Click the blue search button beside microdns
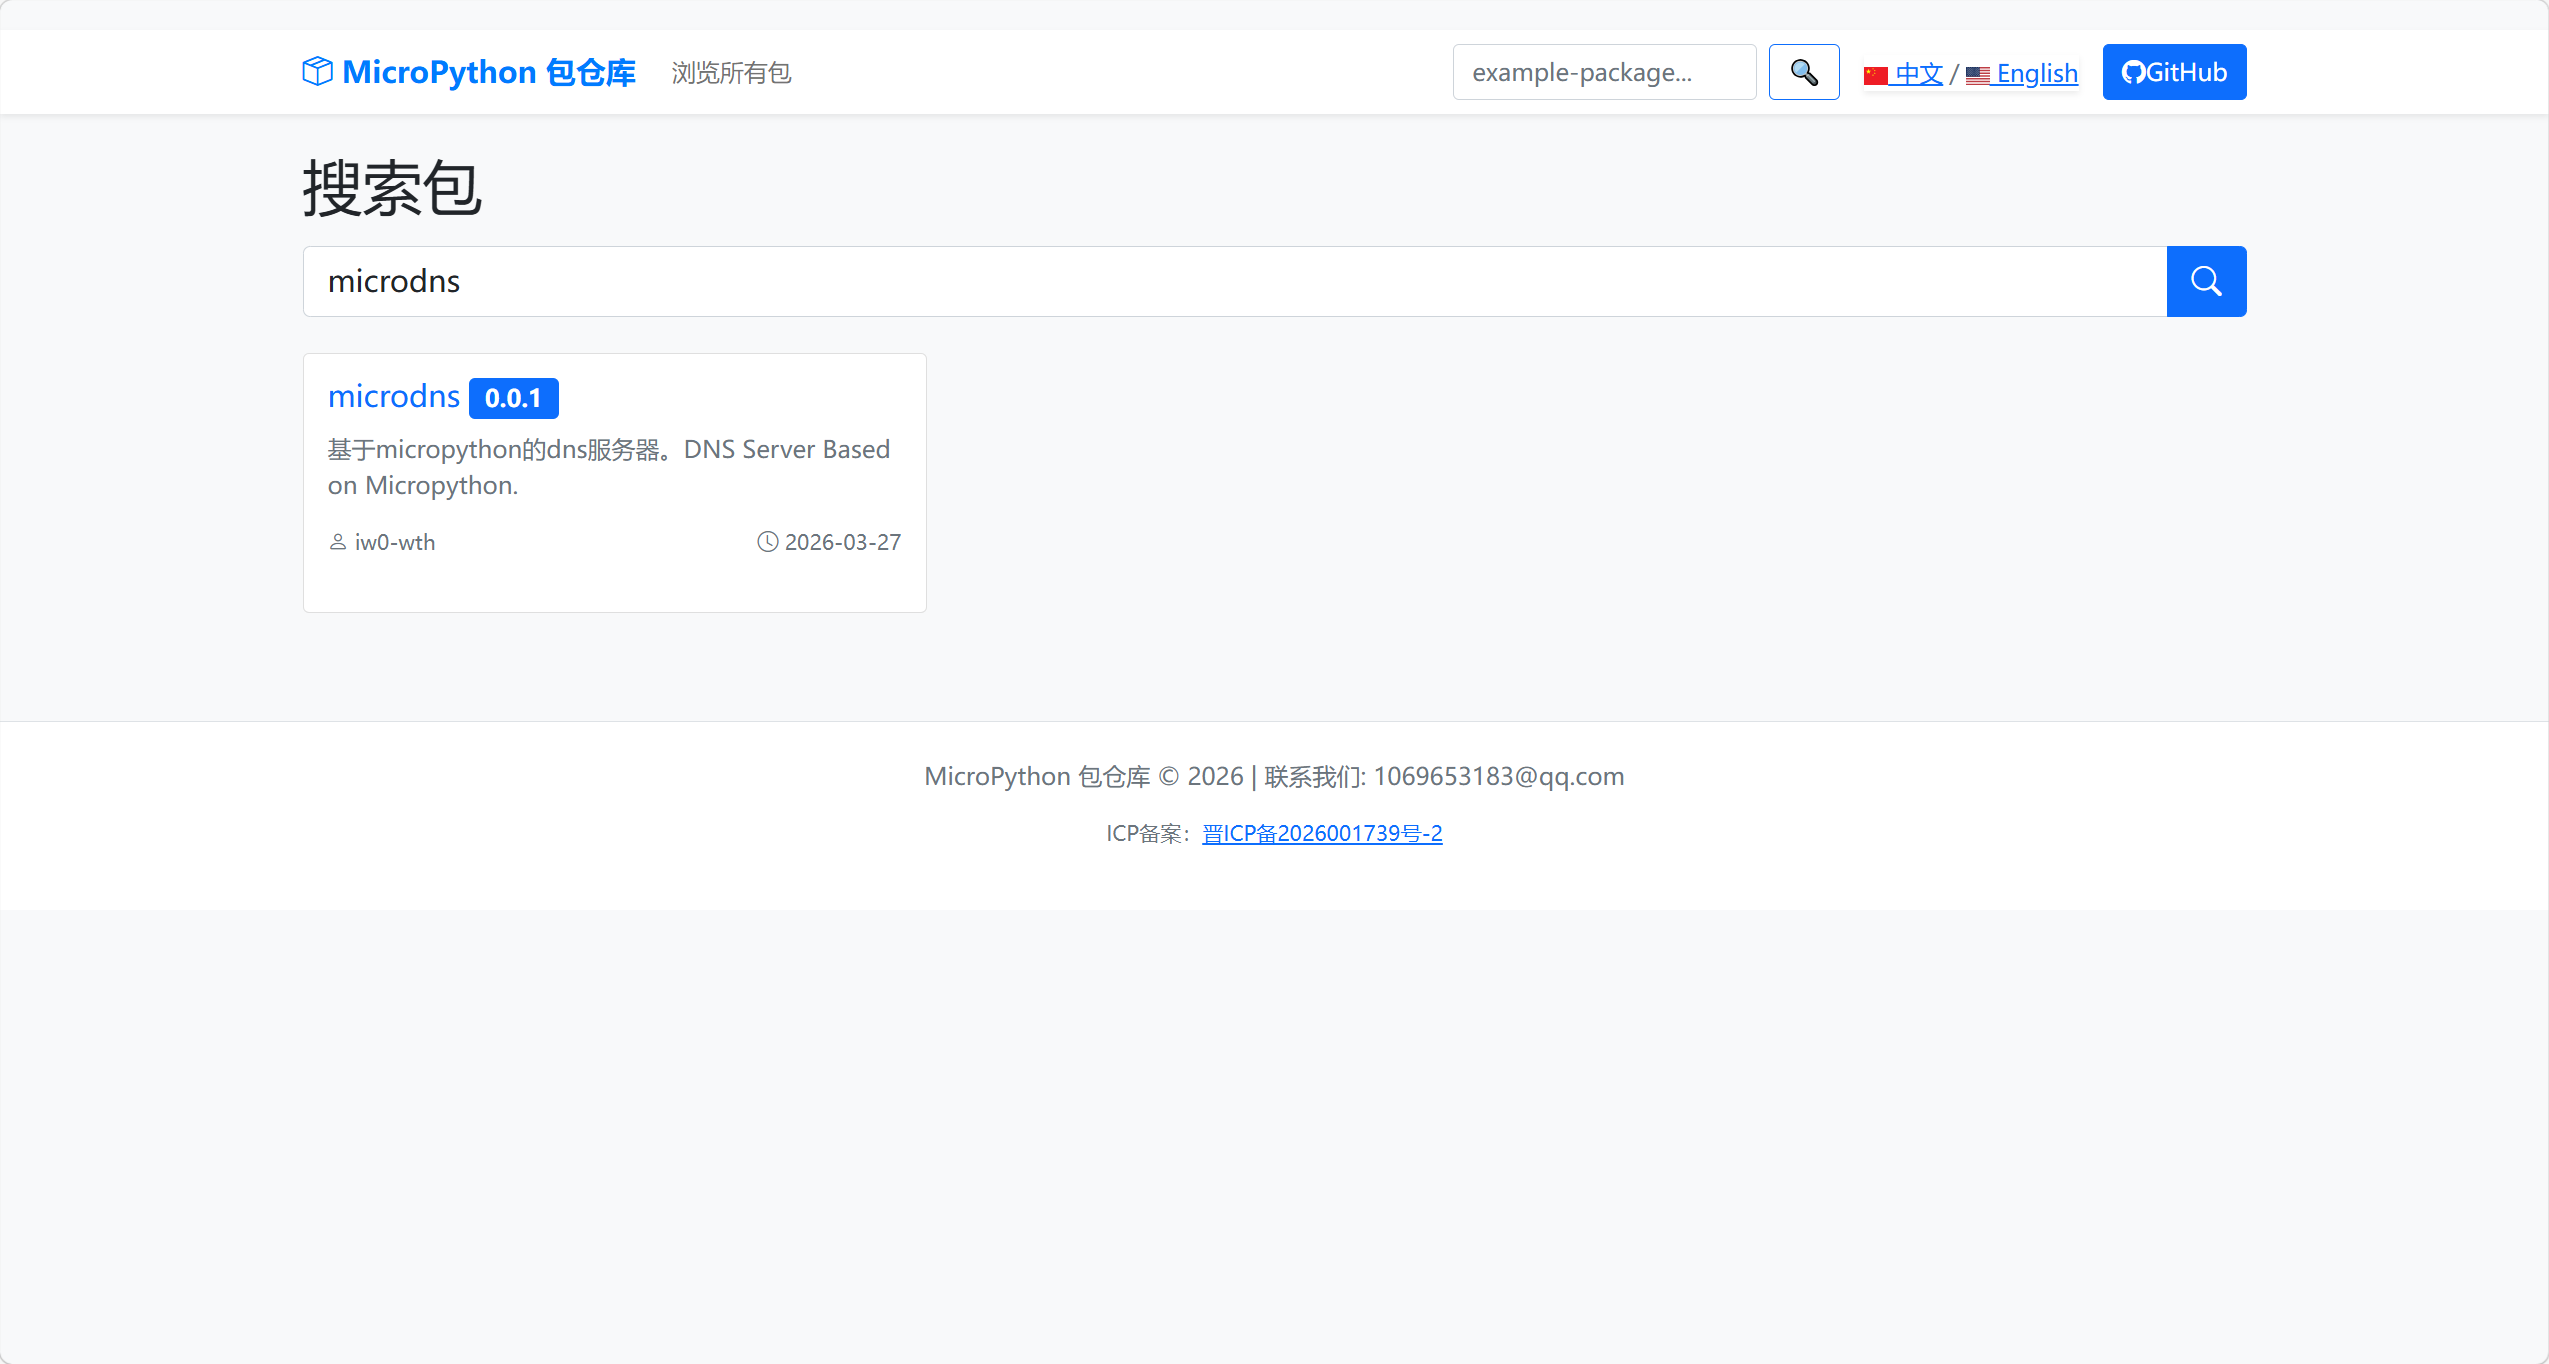Screen dimensions: 2549x1364 point(2205,281)
